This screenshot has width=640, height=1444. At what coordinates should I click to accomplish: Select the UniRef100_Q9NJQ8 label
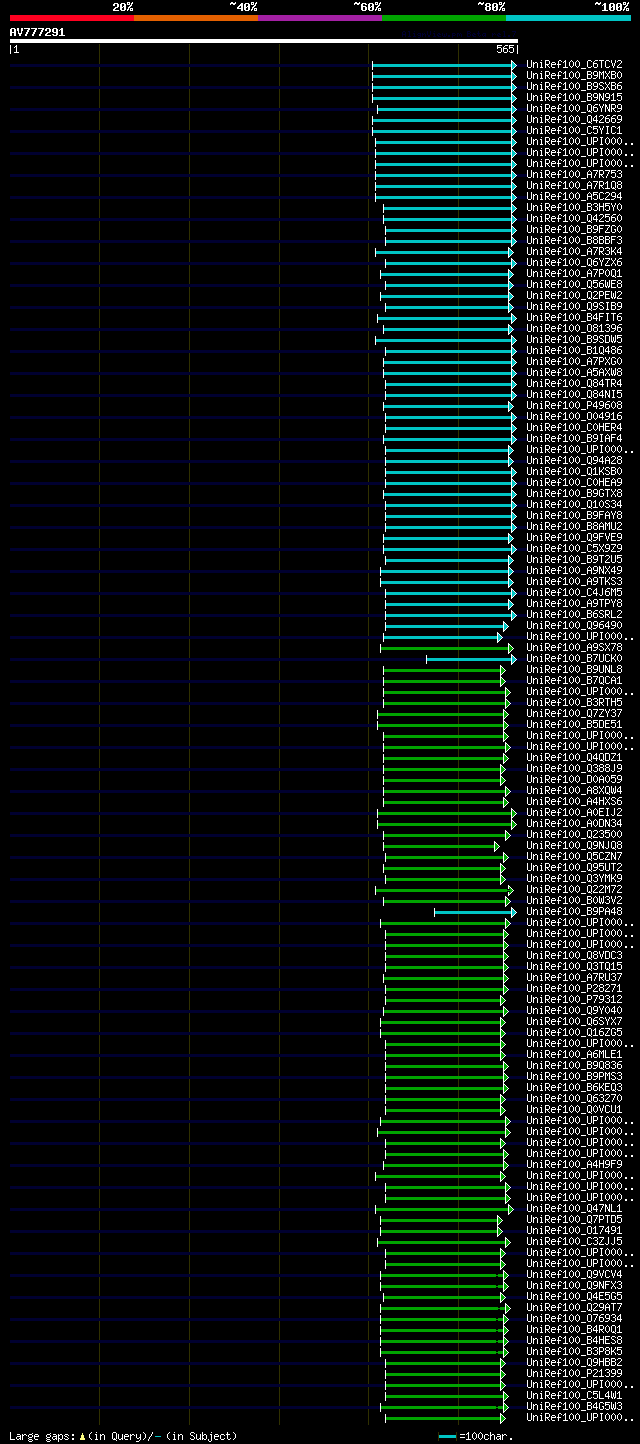574,845
